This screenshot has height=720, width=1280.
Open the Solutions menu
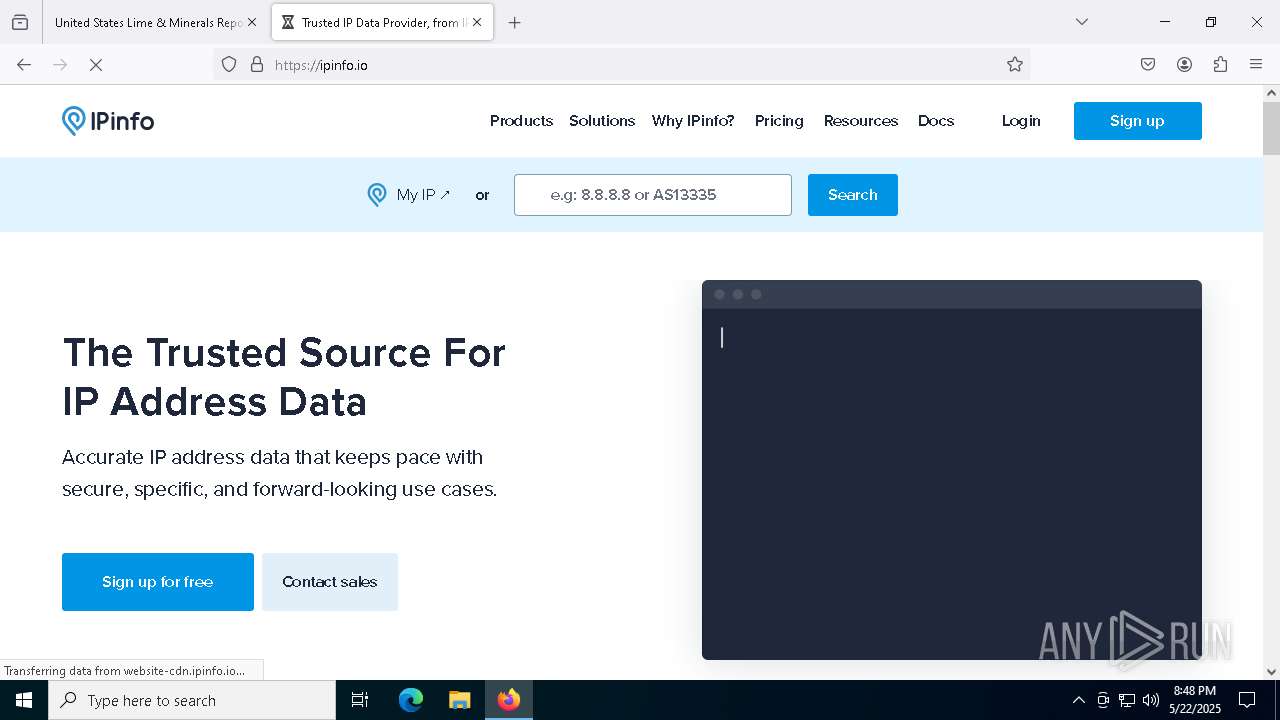point(602,121)
